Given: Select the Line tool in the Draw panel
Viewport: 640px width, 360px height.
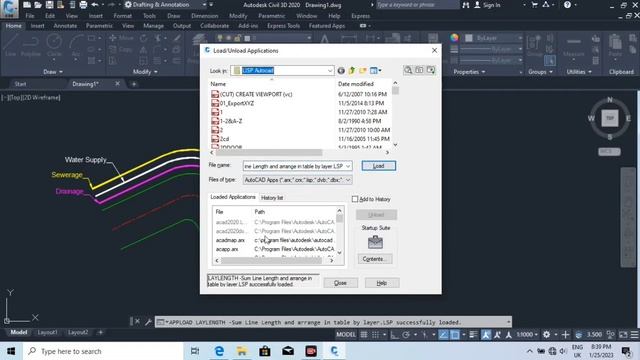Looking at the screenshot, I should [x=10, y=45].
